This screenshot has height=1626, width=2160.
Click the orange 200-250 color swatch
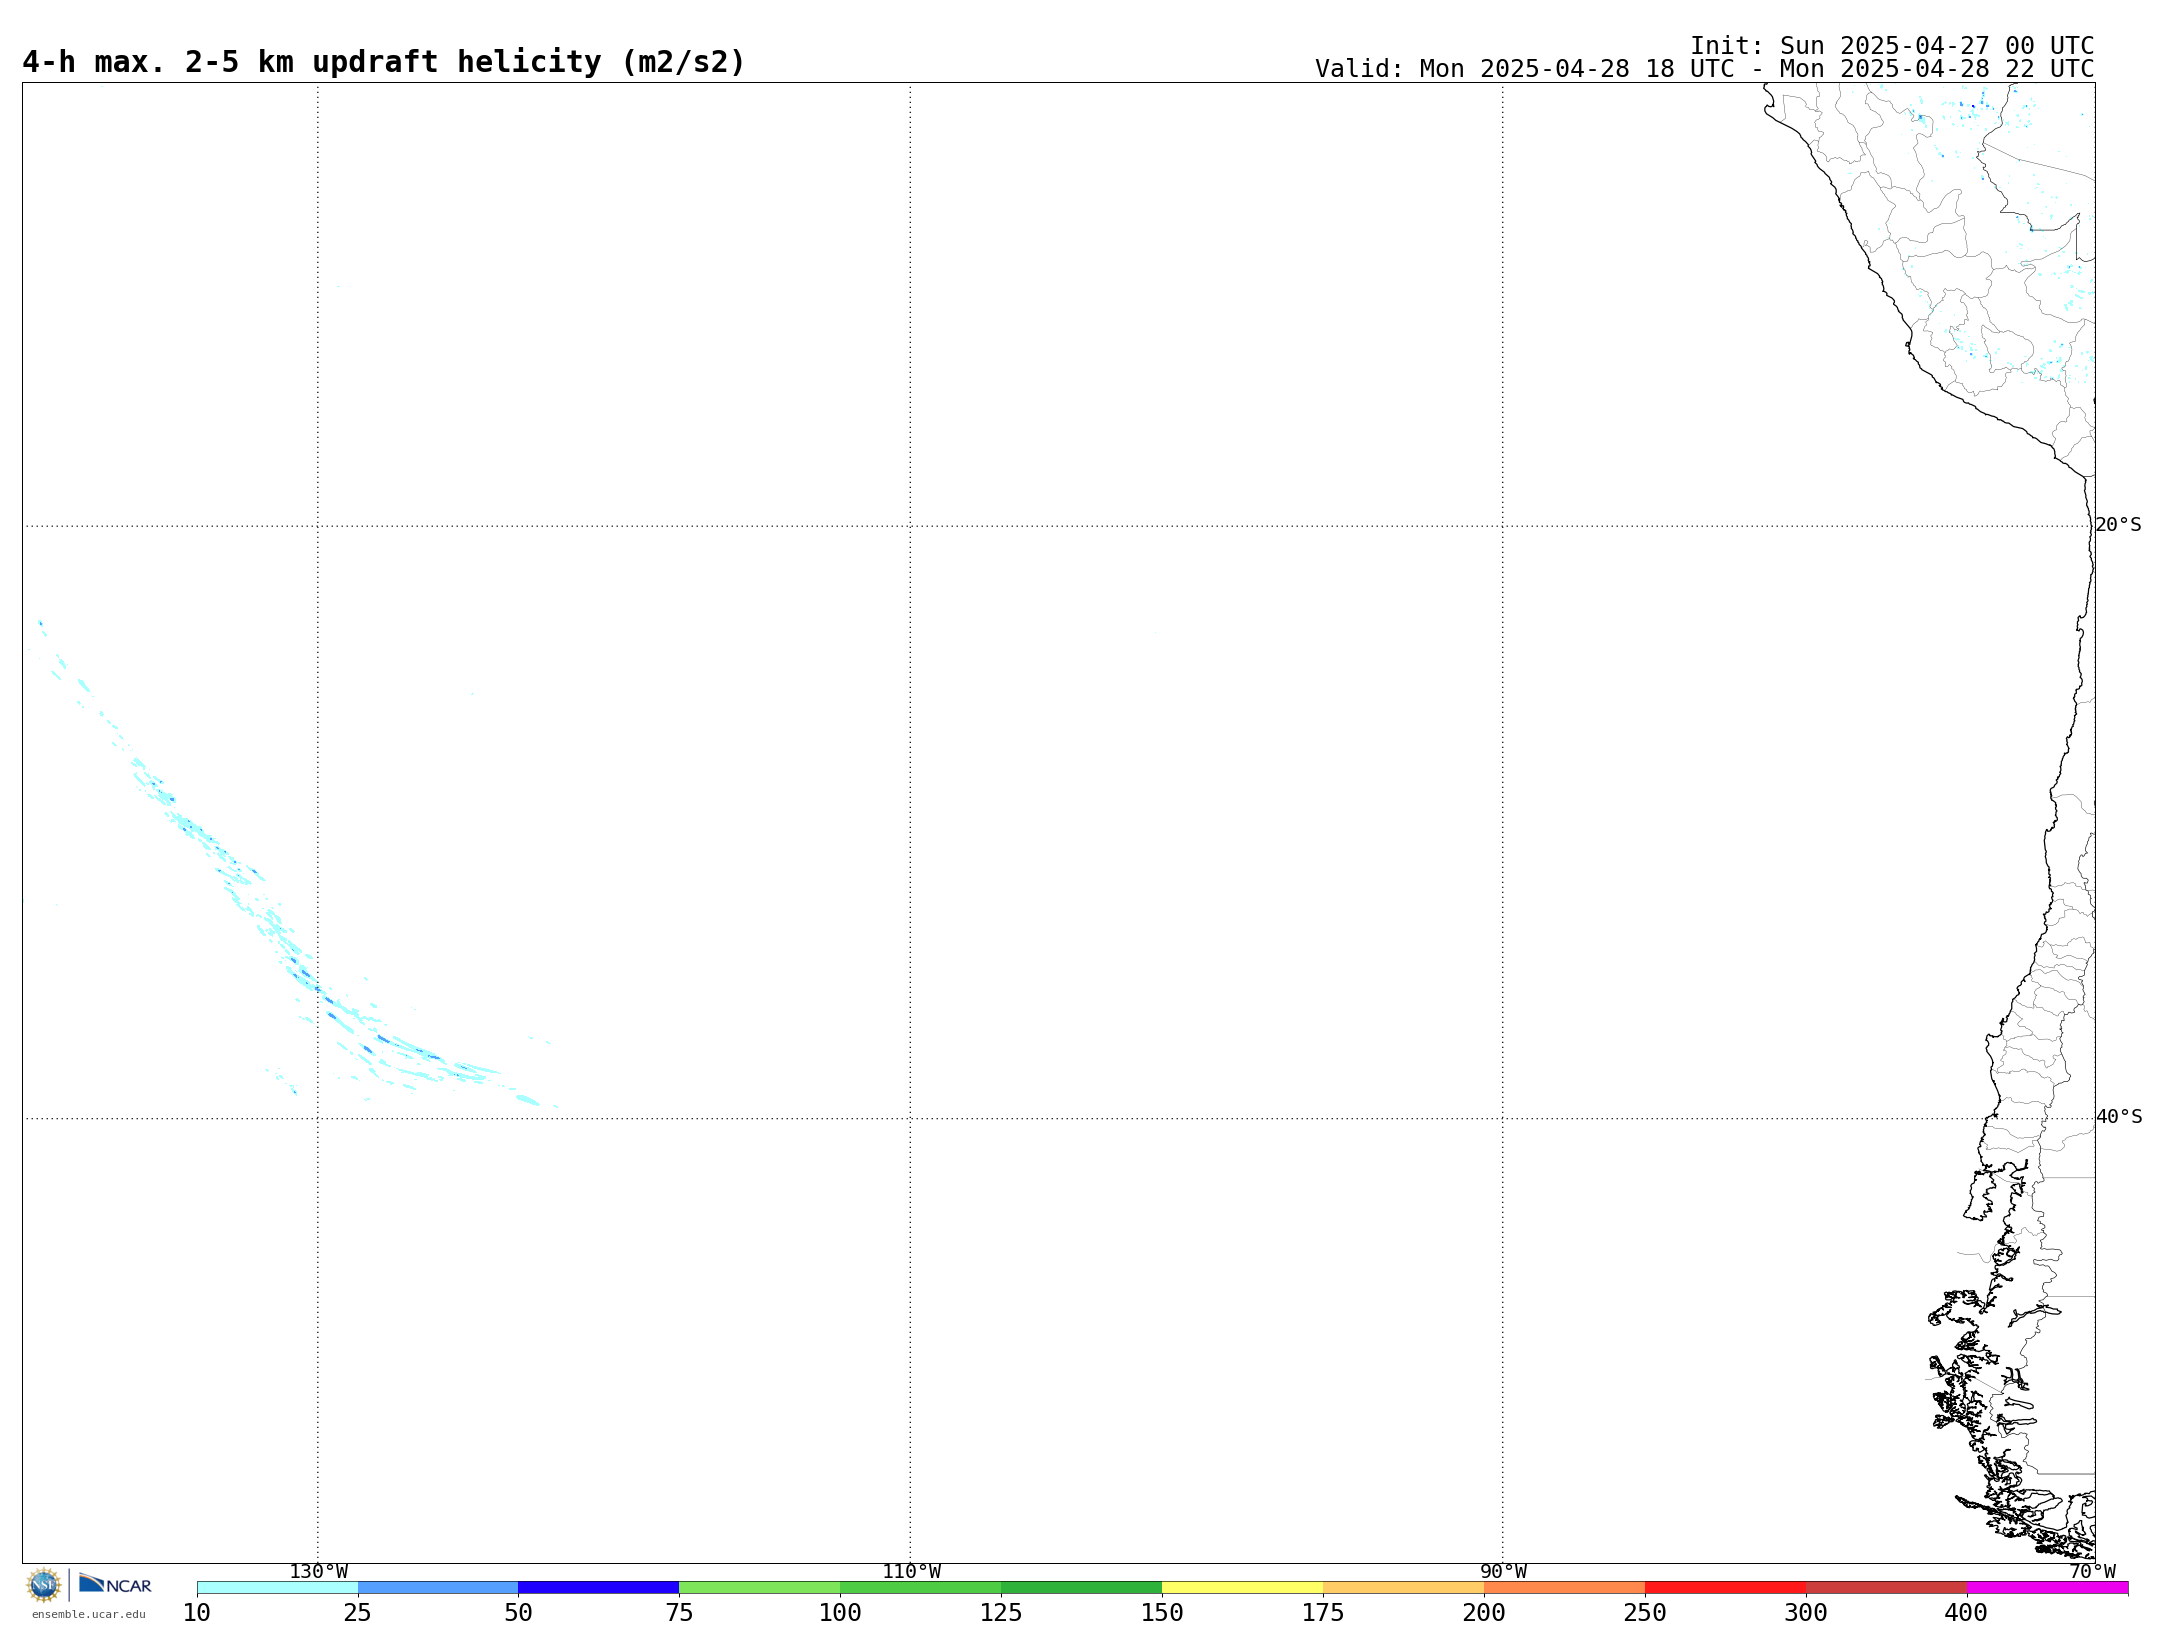pyautogui.click(x=1564, y=1588)
